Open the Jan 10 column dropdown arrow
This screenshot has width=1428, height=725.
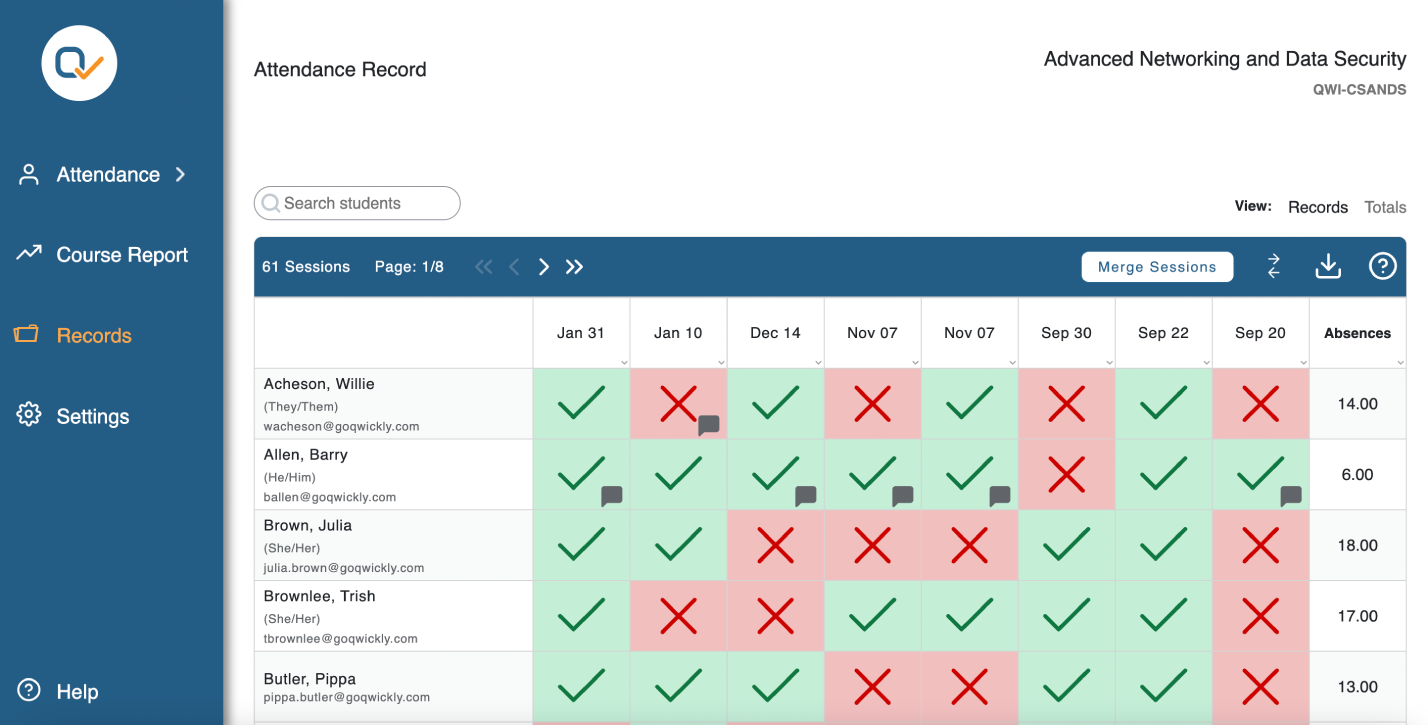coord(721,362)
